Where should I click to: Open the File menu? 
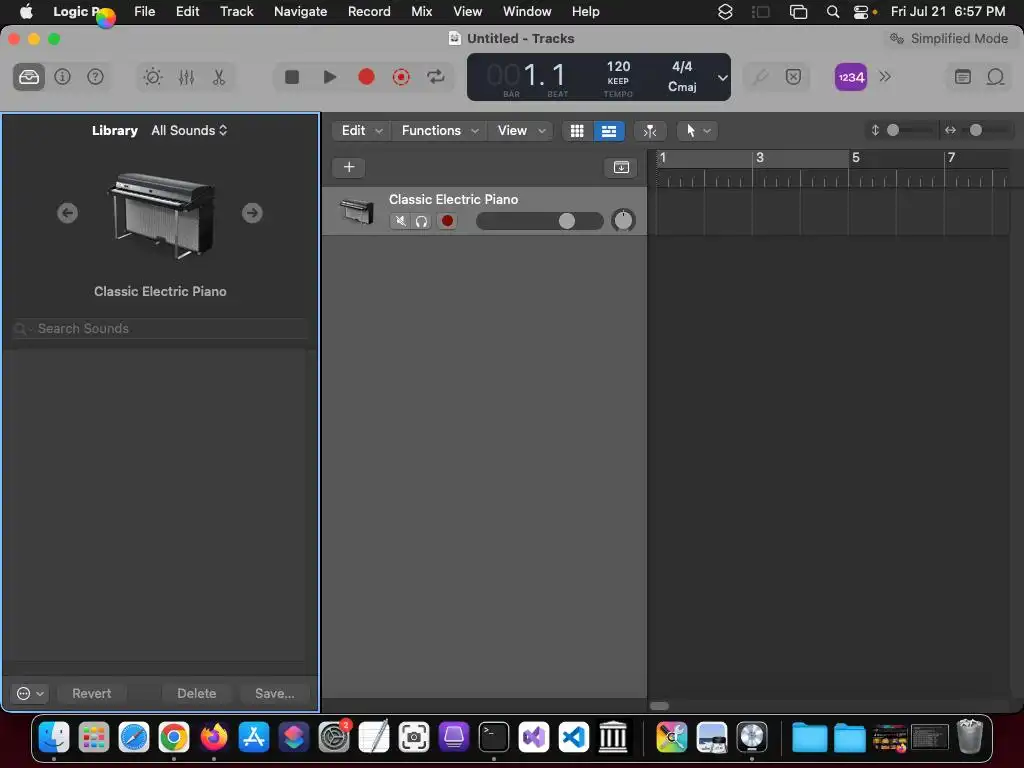[x=144, y=11]
